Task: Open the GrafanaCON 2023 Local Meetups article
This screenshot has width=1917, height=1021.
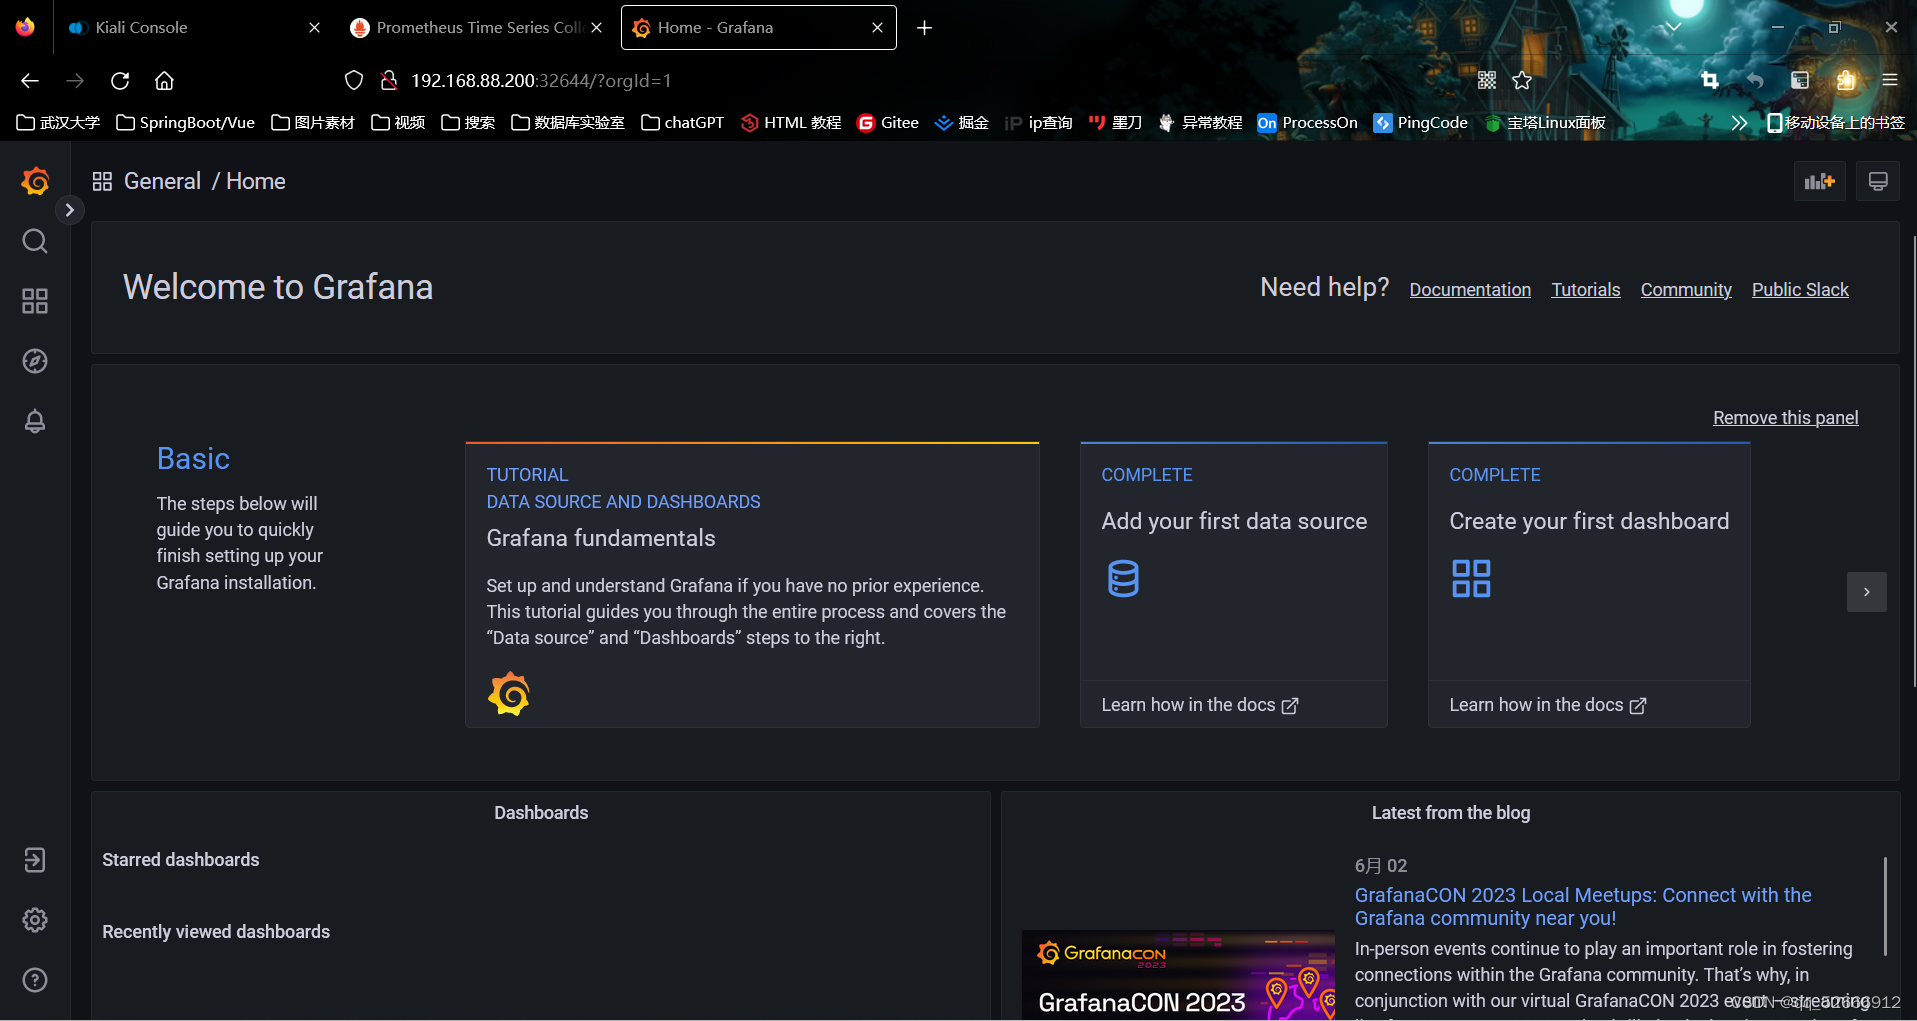Action: 1583,906
